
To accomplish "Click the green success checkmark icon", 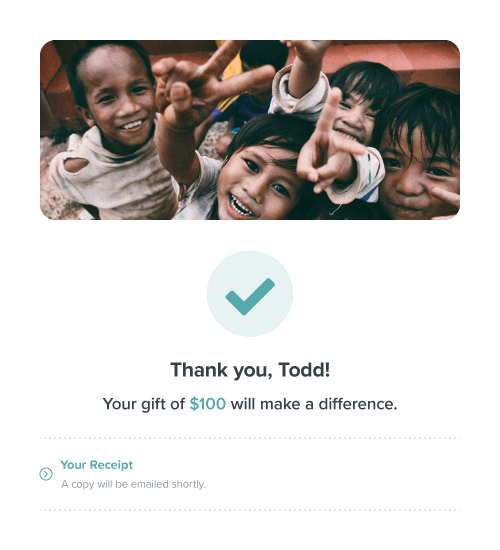I will (x=250, y=296).
